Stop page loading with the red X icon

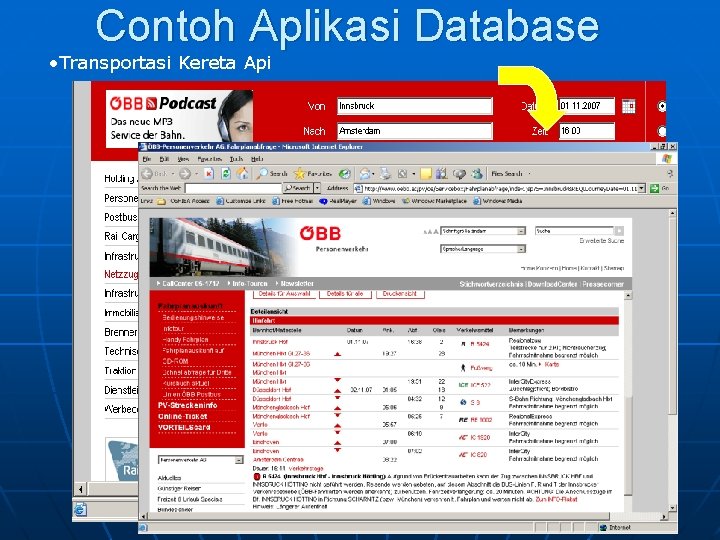(x=209, y=174)
